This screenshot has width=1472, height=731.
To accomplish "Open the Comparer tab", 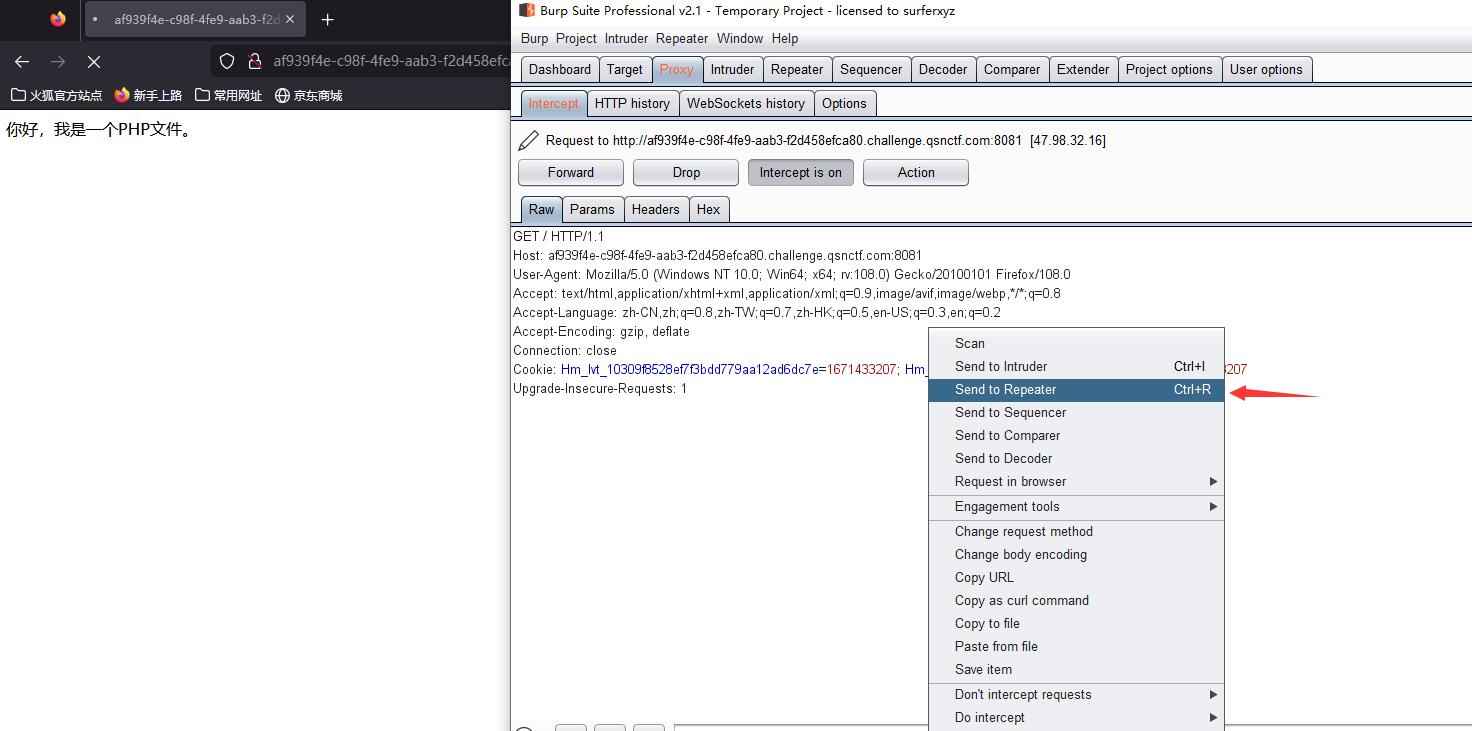I will coord(1012,69).
